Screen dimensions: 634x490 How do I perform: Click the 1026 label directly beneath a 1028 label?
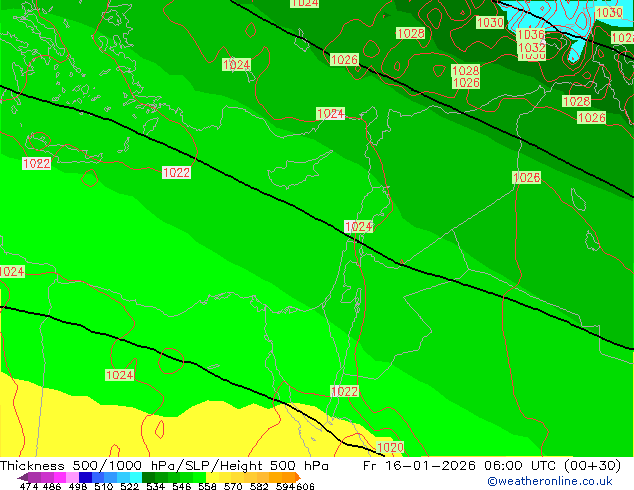pos(466,82)
